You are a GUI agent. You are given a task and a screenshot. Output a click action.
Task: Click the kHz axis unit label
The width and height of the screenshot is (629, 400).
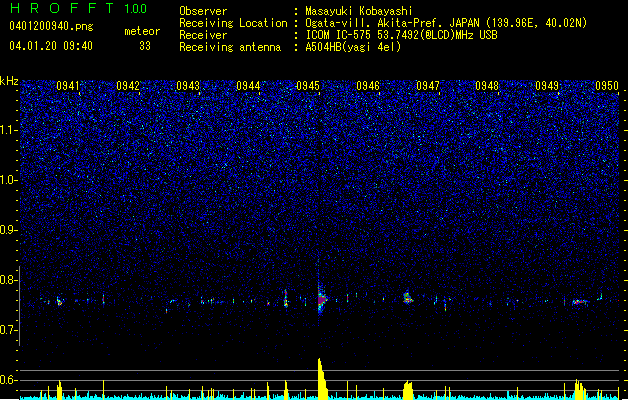click(x=9, y=81)
